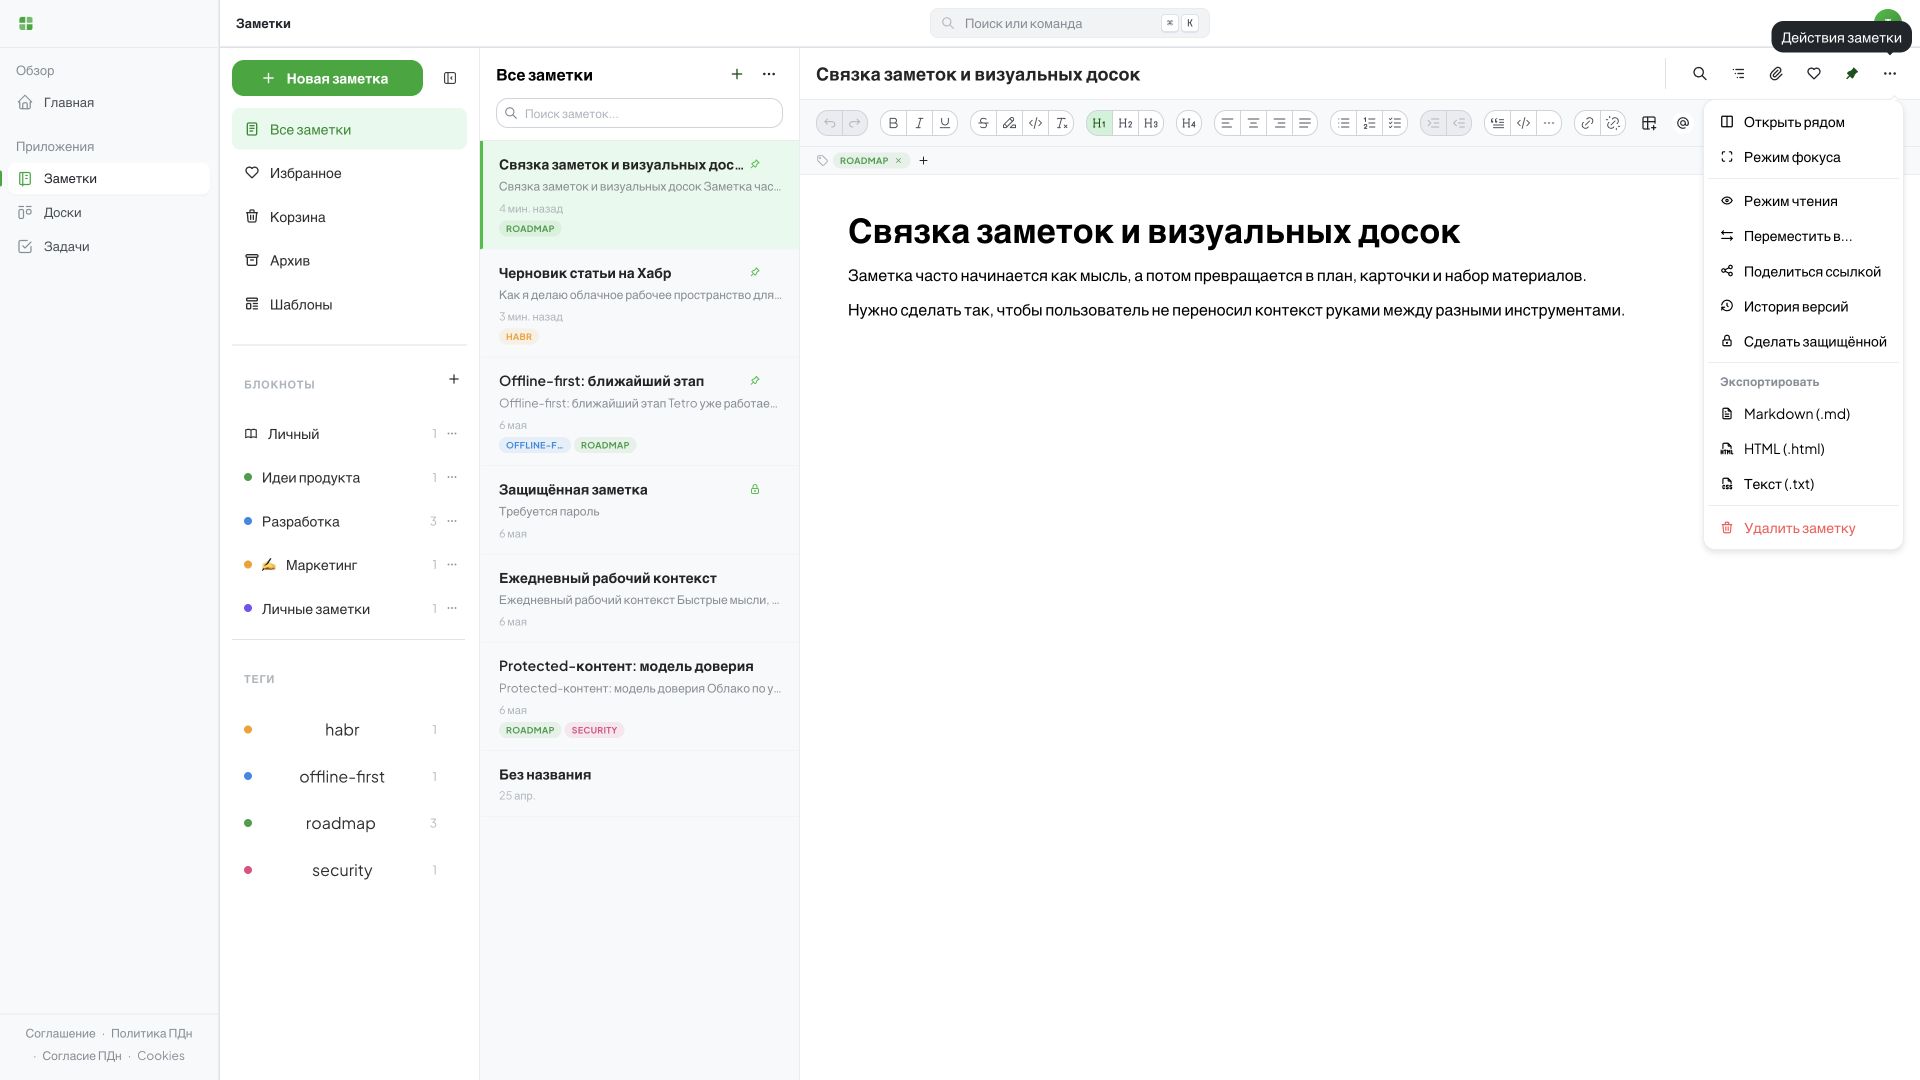Screen dimensions: 1920x1080
Task: Create a new notebook with the plus
Action: pyautogui.click(x=454, y=379)
